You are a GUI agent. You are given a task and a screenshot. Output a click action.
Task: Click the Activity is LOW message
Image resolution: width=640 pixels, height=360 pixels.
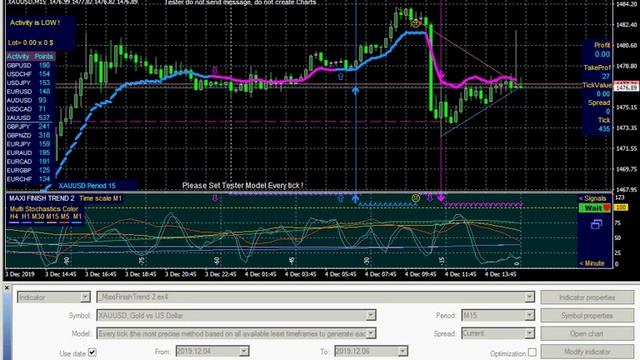[35, 23]
